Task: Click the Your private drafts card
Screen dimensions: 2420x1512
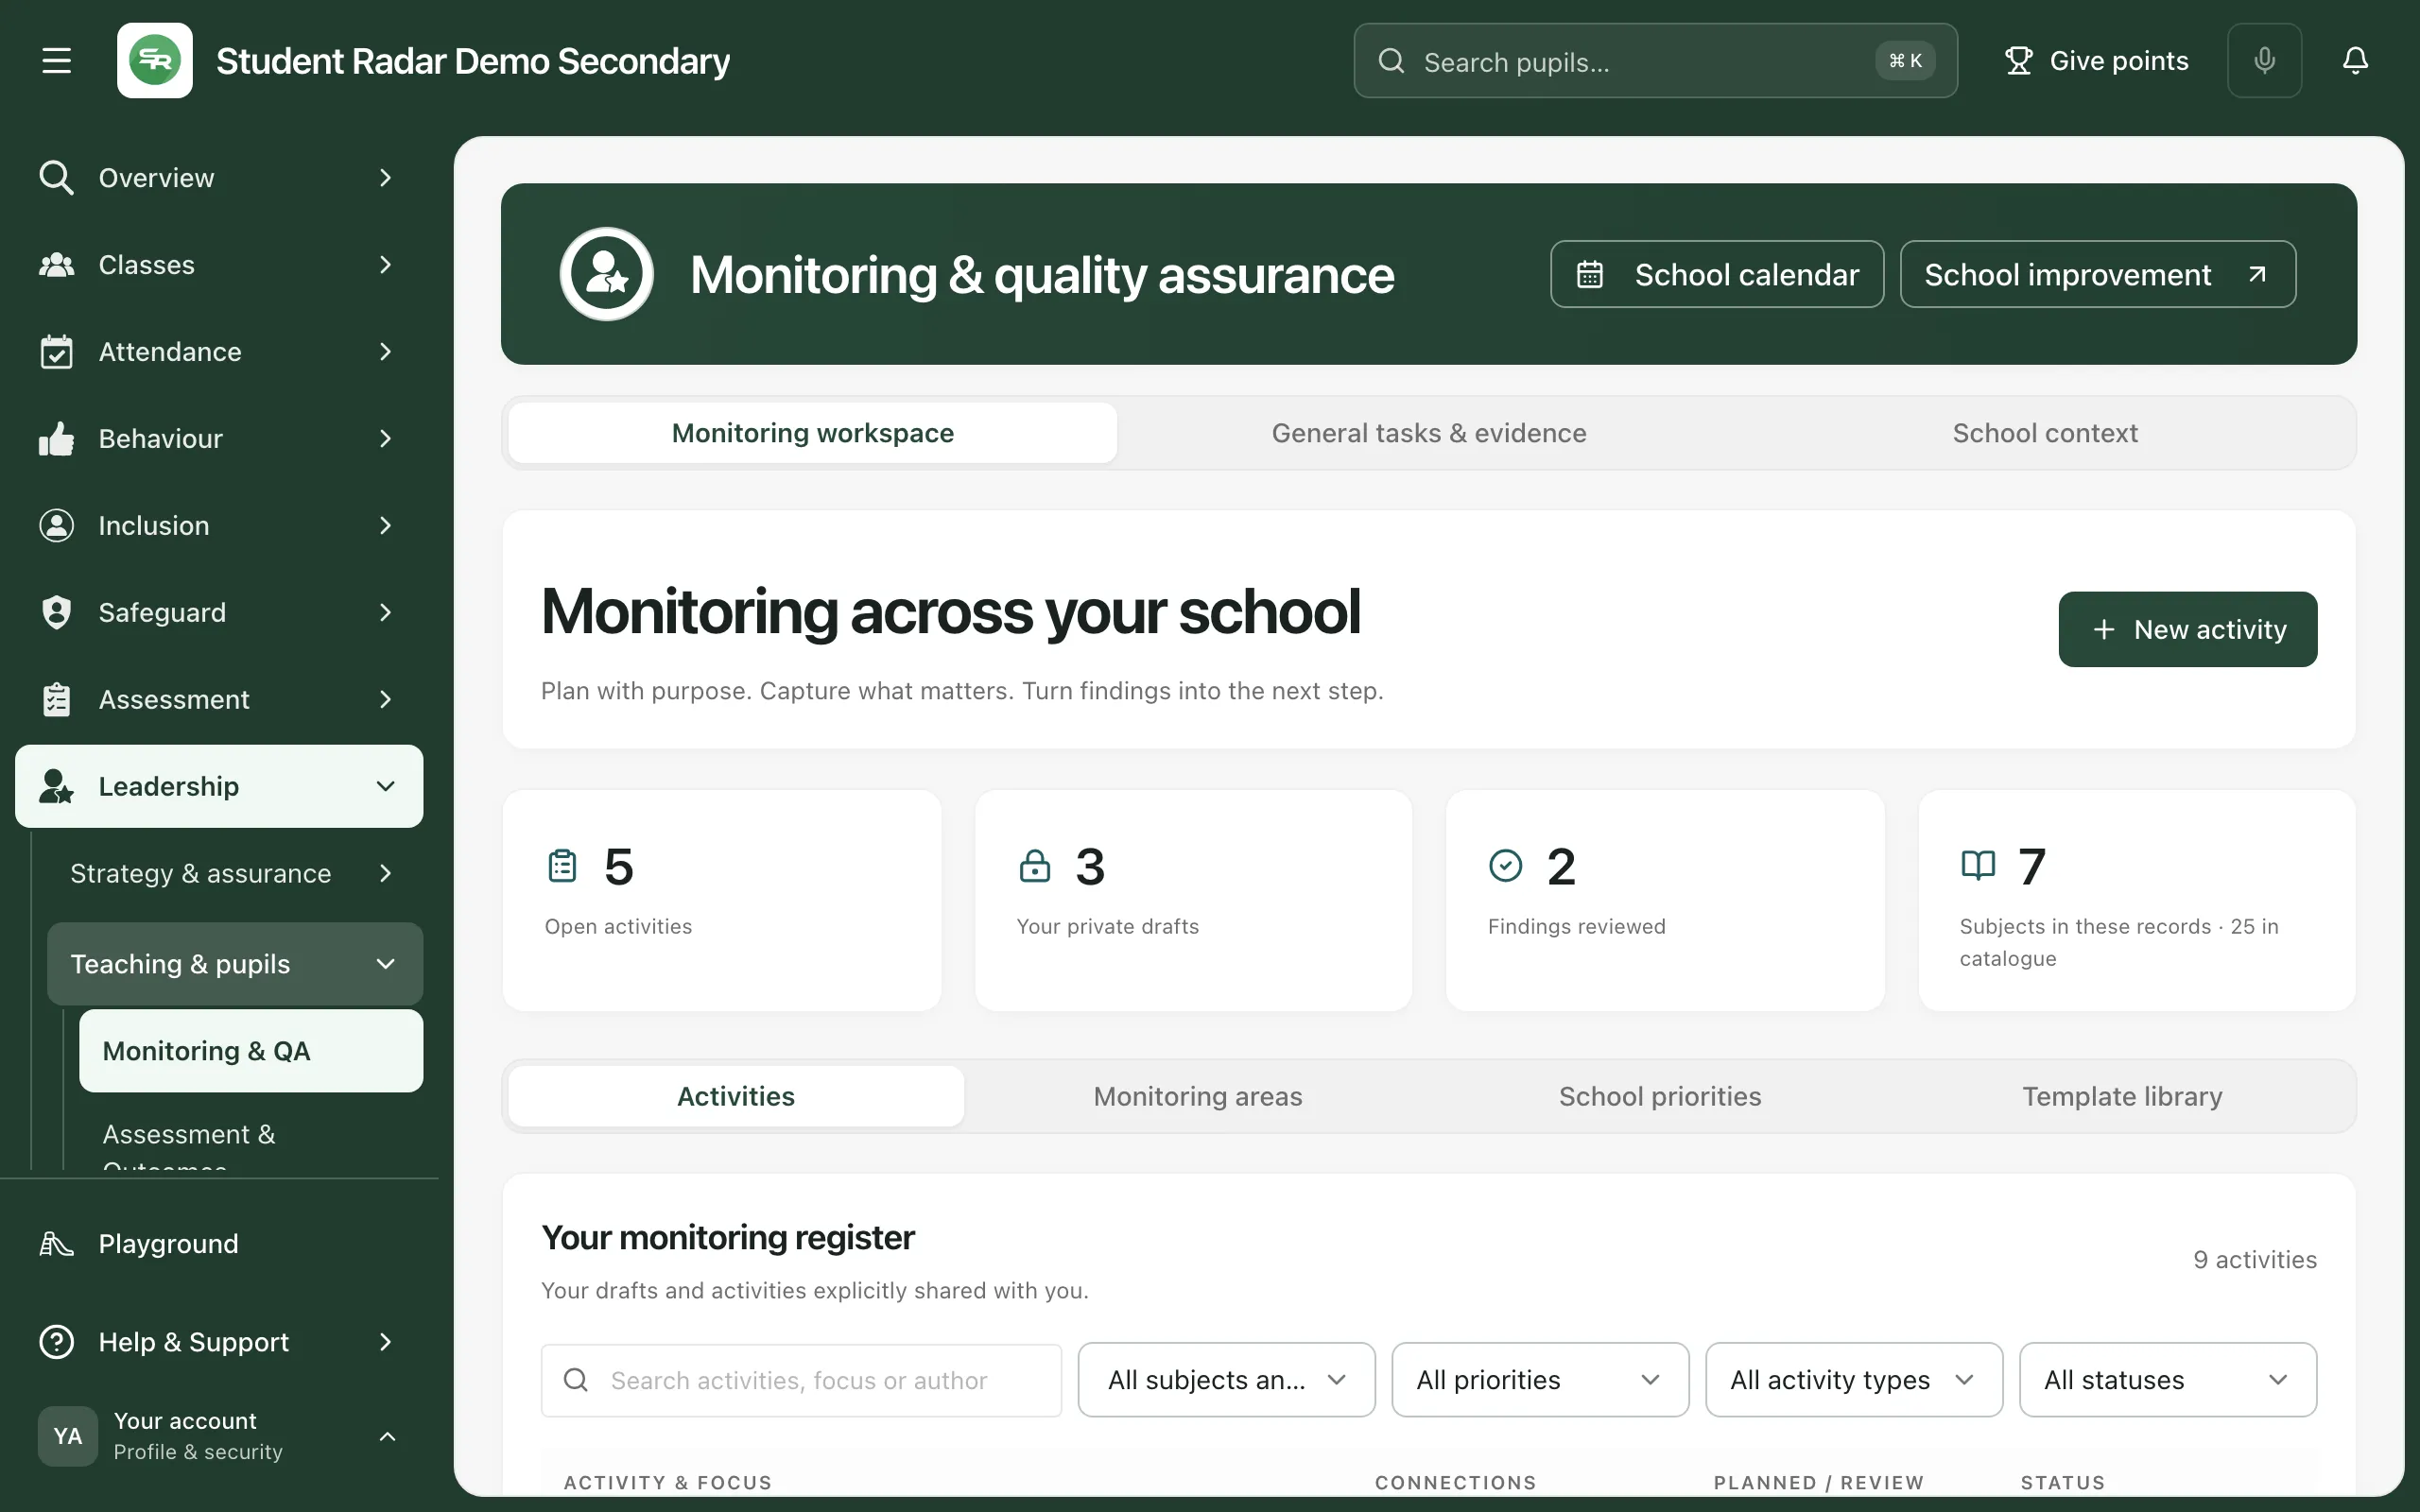Action: 1193,900
